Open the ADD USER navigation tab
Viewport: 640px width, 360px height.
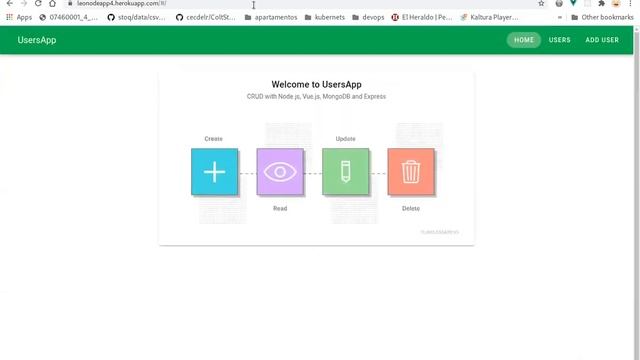coord(602,40)
